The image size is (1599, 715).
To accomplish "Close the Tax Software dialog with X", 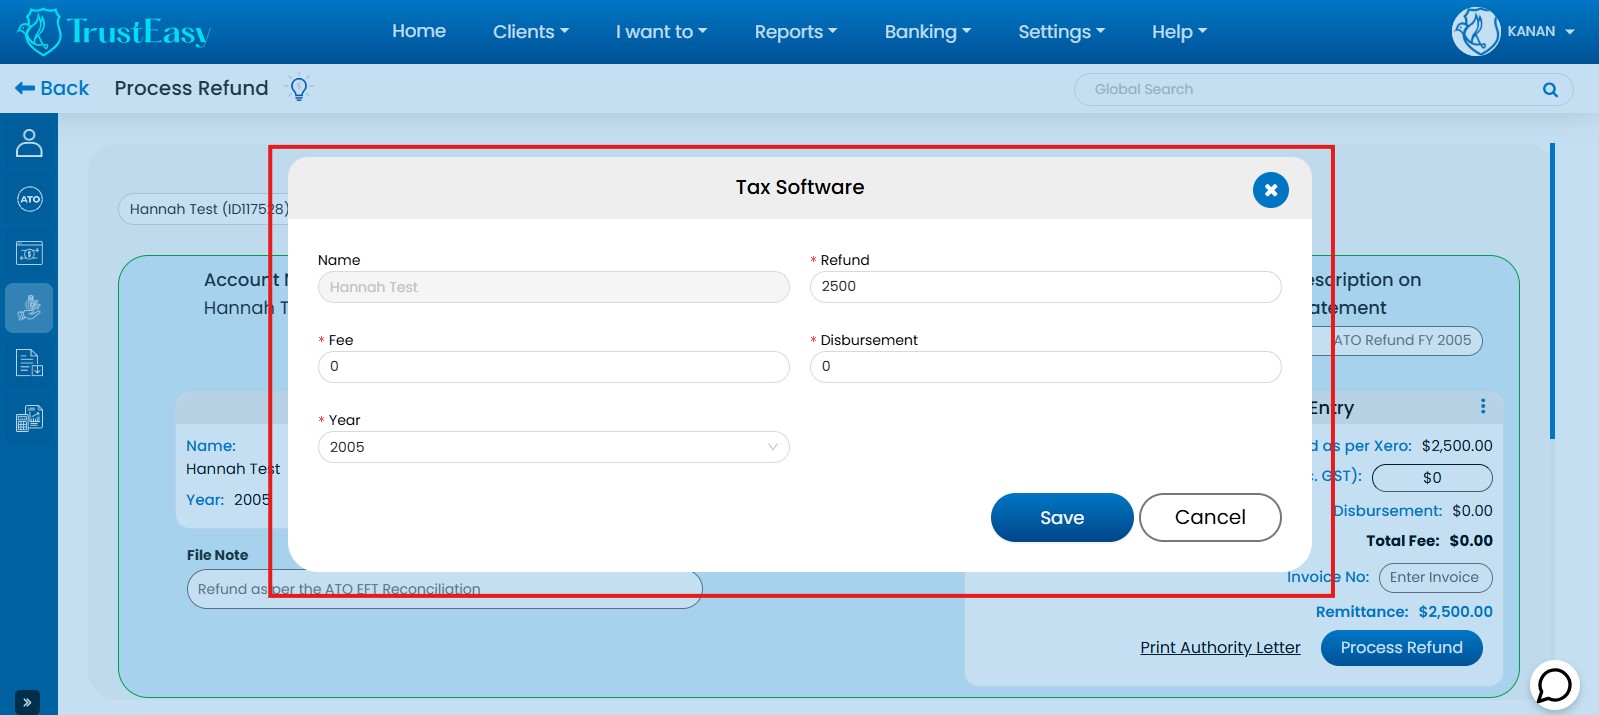I will tap(1270, 190).
